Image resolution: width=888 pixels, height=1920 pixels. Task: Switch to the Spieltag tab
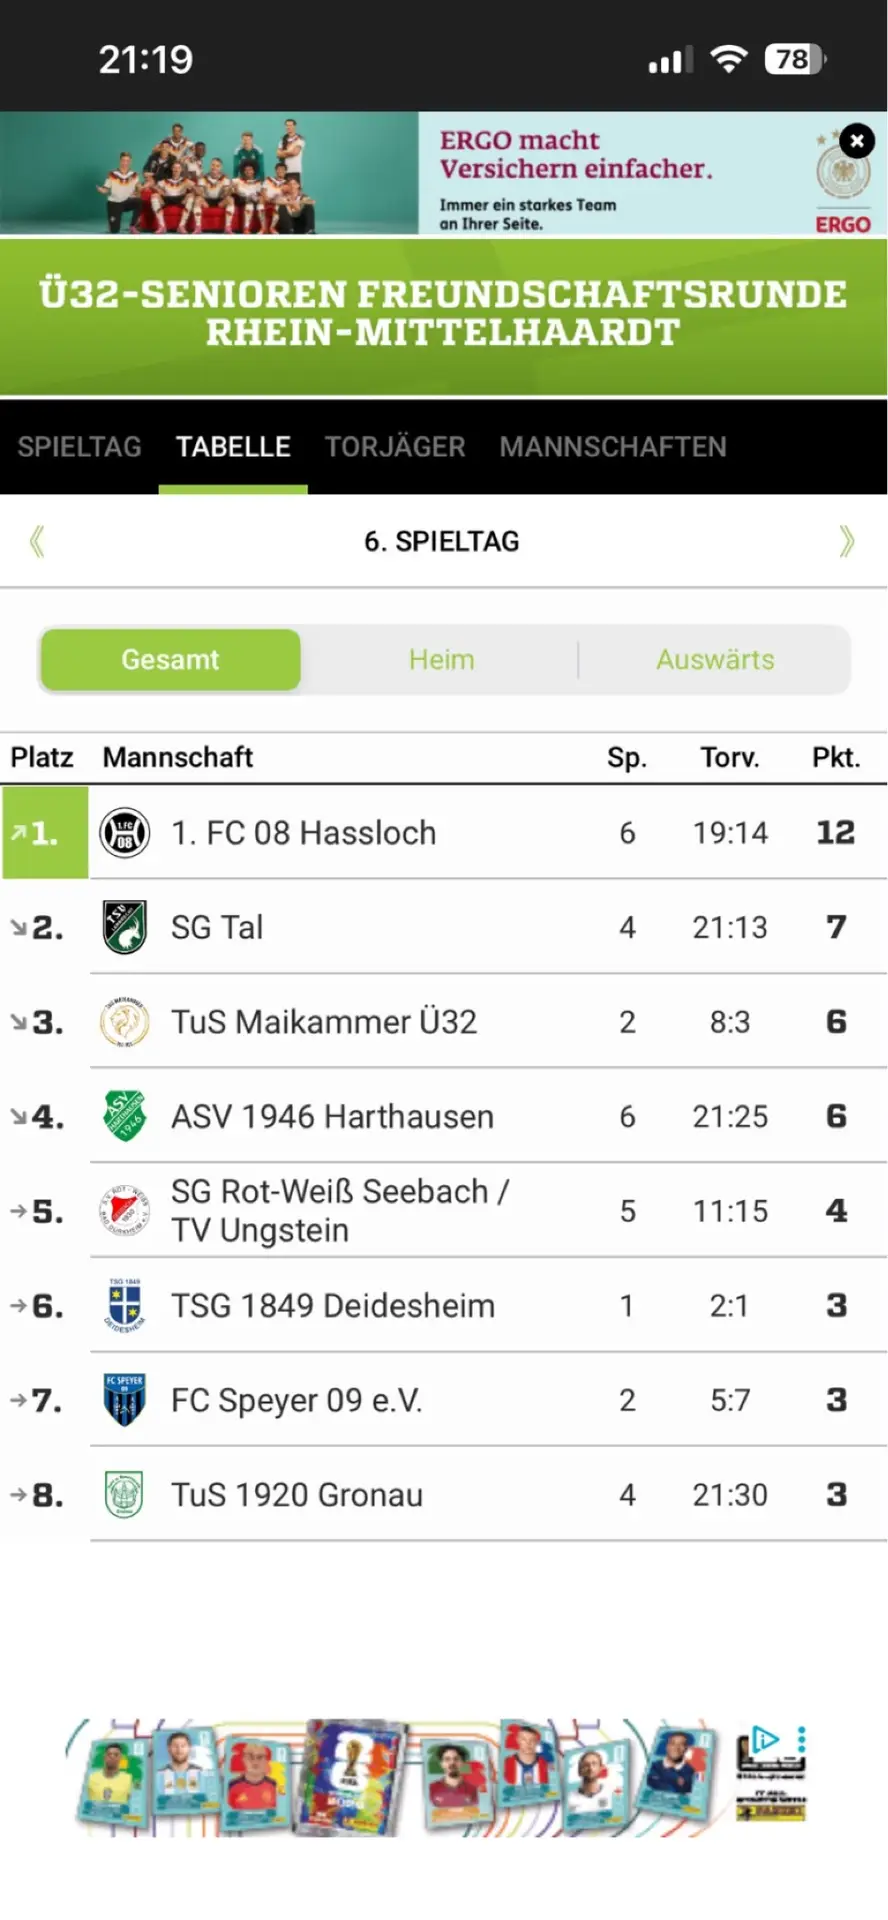tap(79, 447)
